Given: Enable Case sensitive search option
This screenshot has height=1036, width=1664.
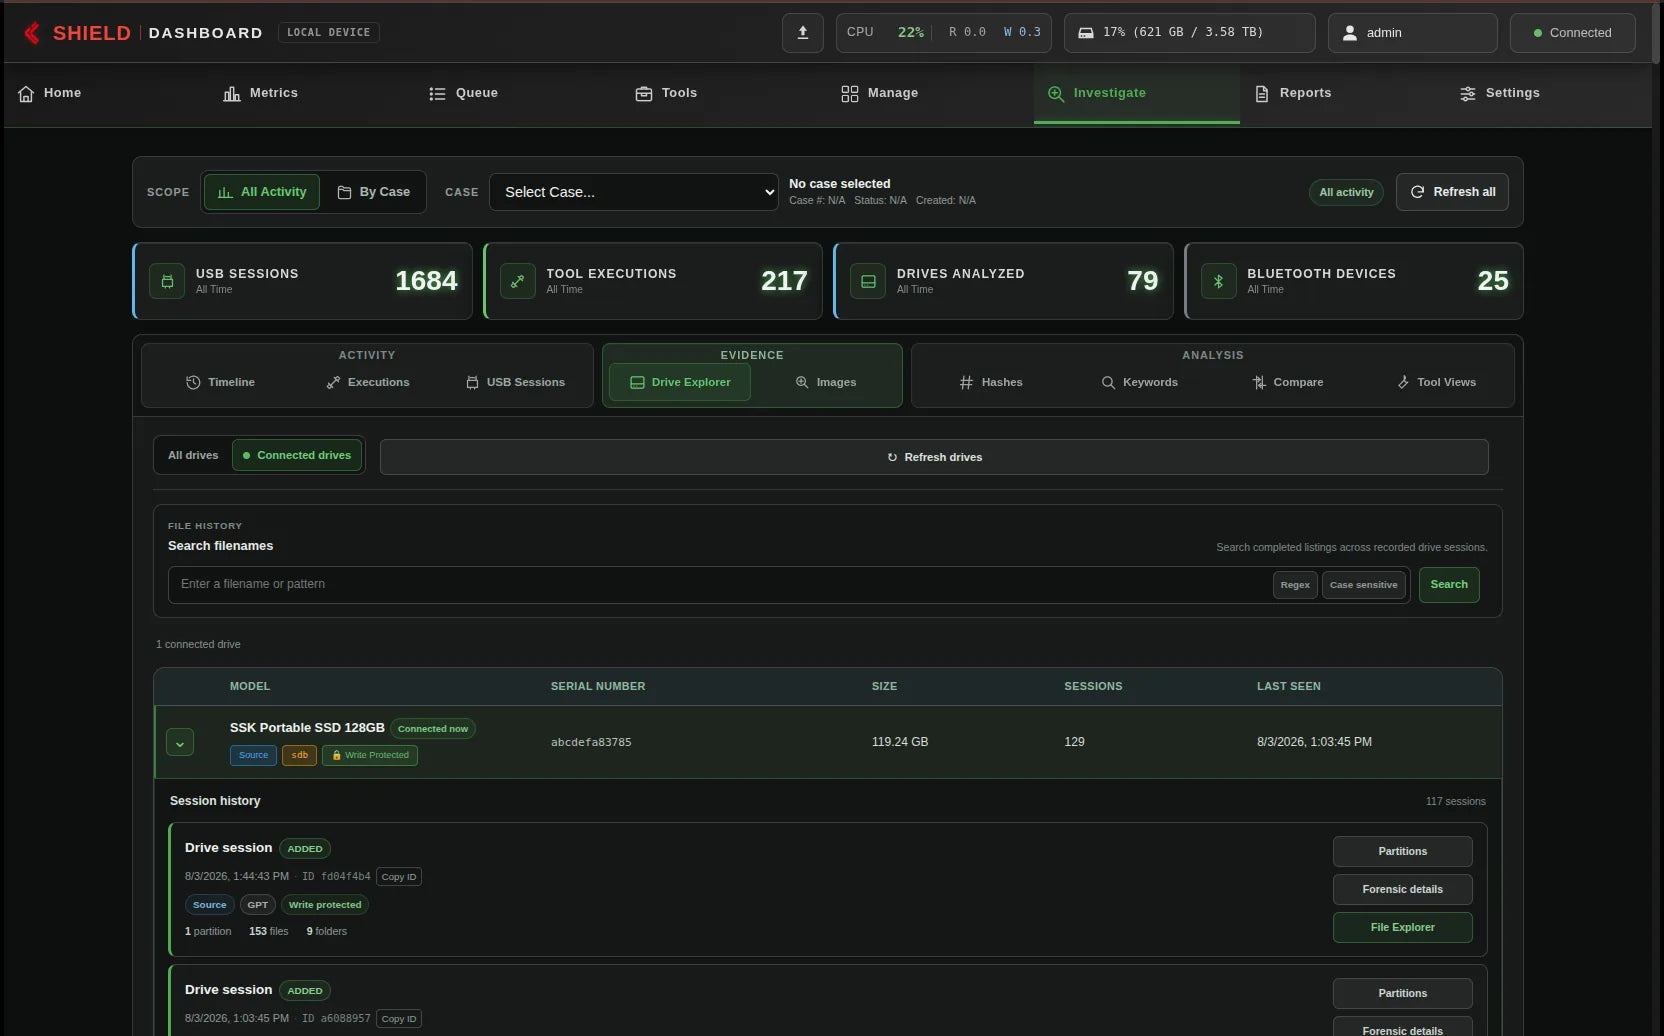Looking at the screenshot, I should coord(1364,585).
